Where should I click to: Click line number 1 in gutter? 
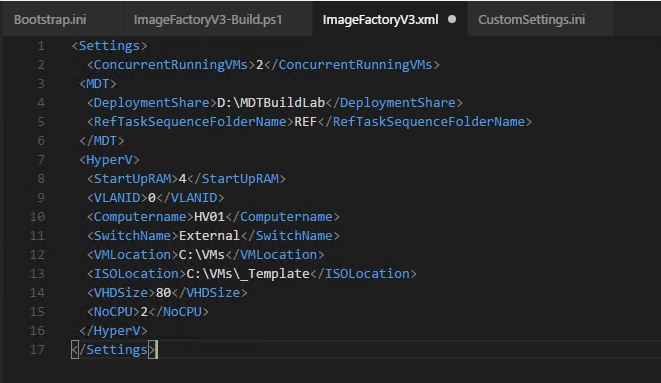point(41,46)
